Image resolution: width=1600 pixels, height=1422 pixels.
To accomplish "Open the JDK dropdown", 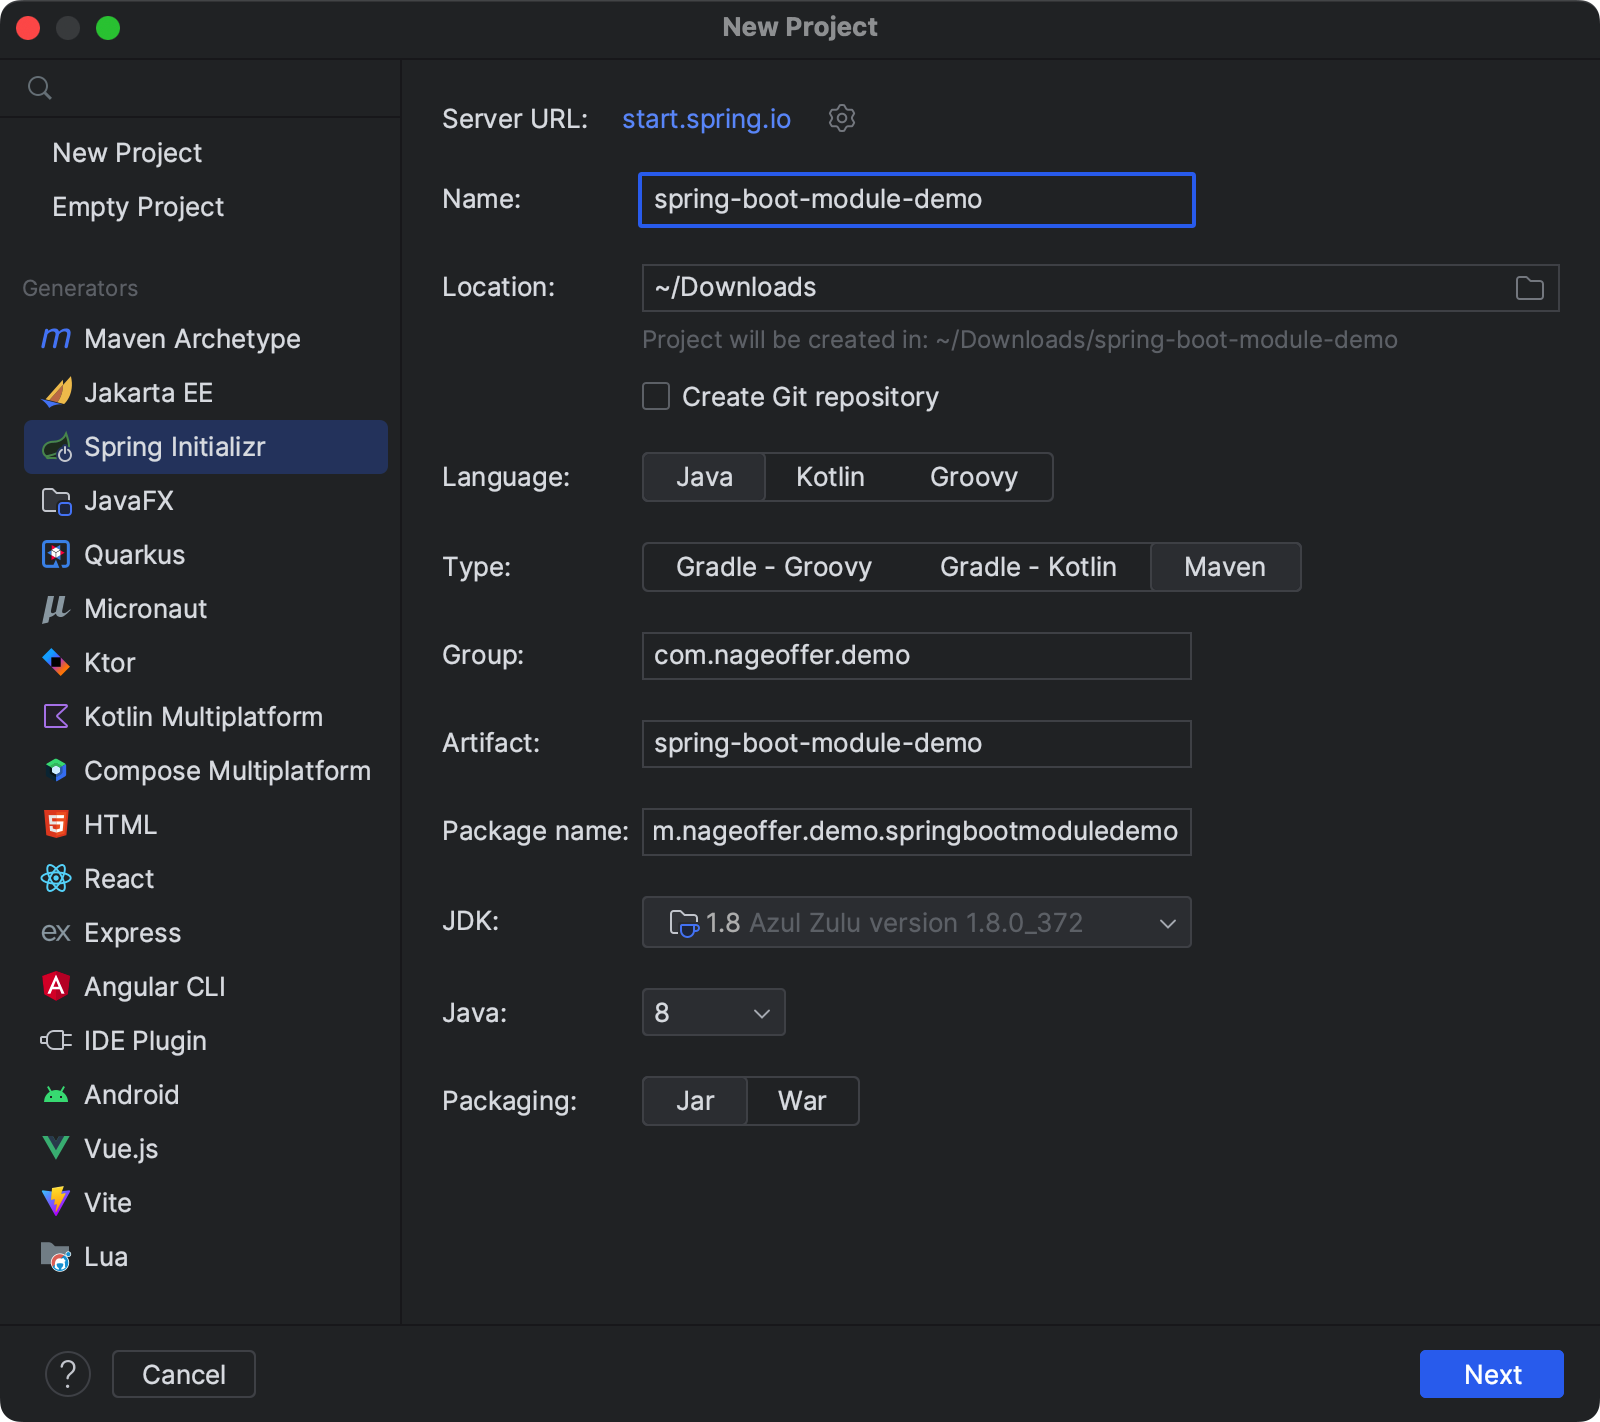I will coord(916,922).
